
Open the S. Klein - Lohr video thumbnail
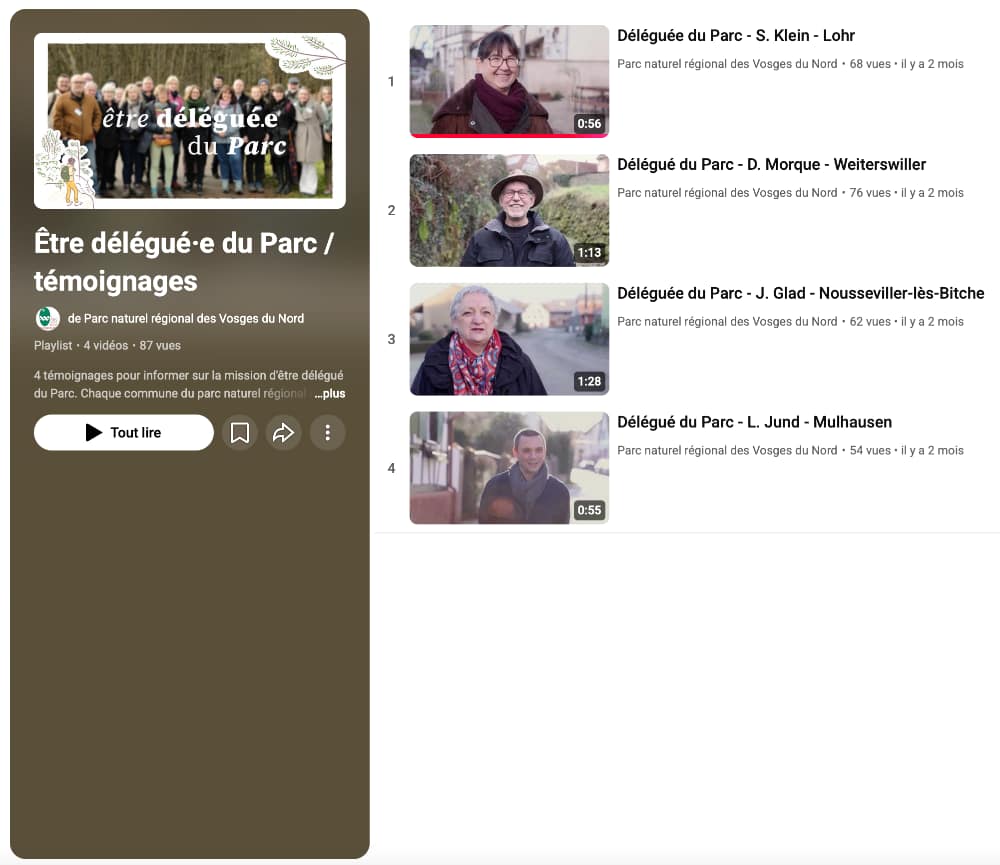[509, 80]
